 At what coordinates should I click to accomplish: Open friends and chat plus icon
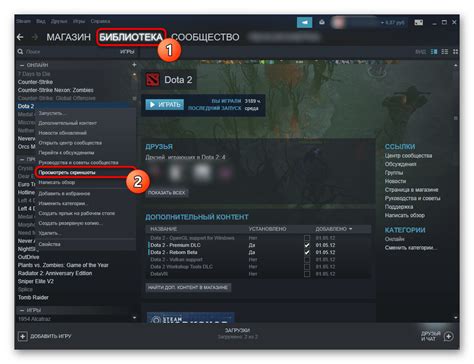point(449,336)
